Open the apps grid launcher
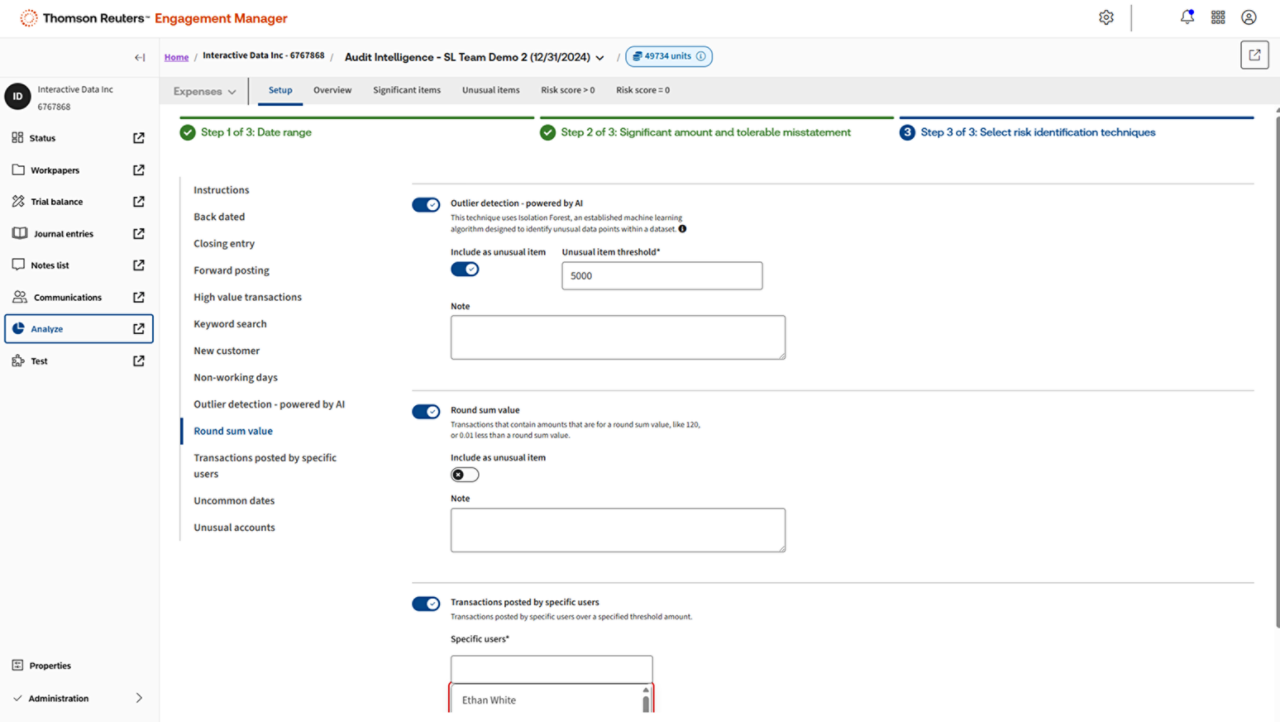 click(1218, 17)
